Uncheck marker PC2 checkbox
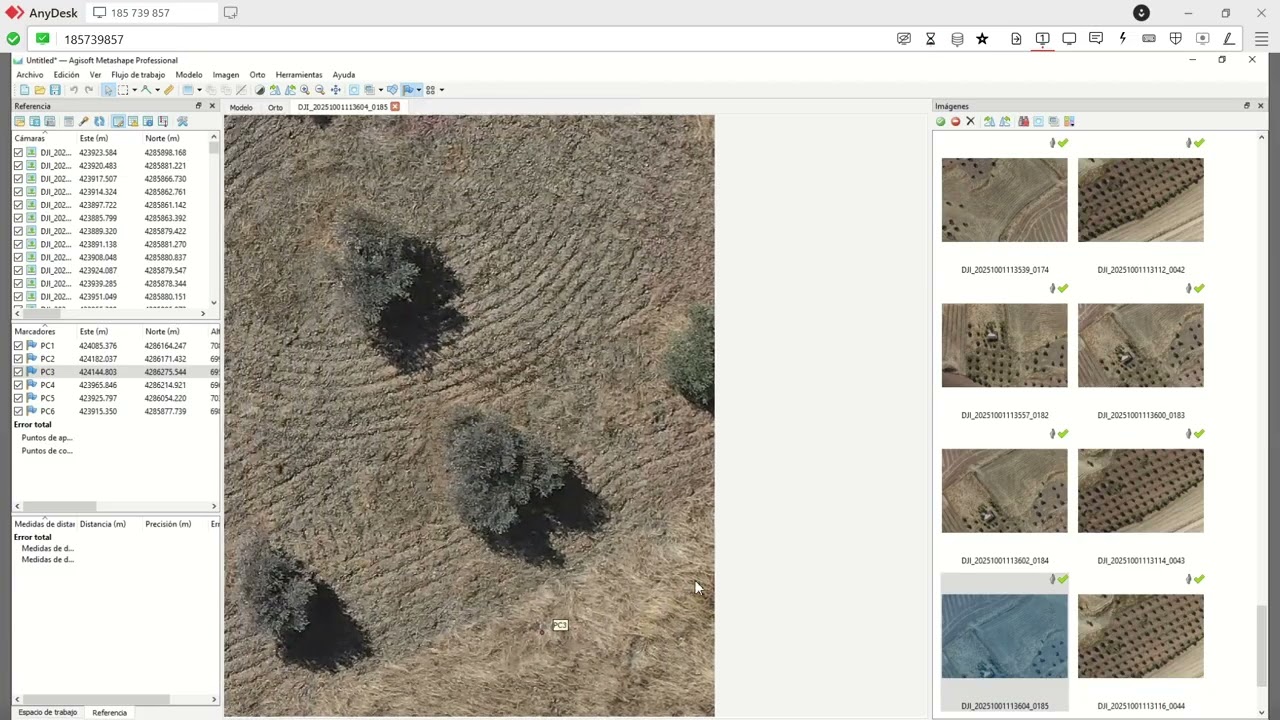The height and width of the screenshot is (720, 1280). coord(18,359)
